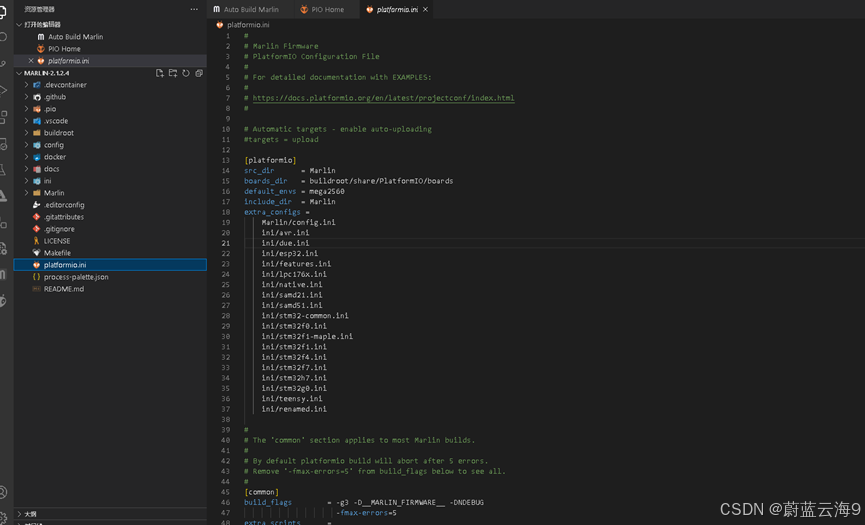Expand the .pio folder chevron

26,109
